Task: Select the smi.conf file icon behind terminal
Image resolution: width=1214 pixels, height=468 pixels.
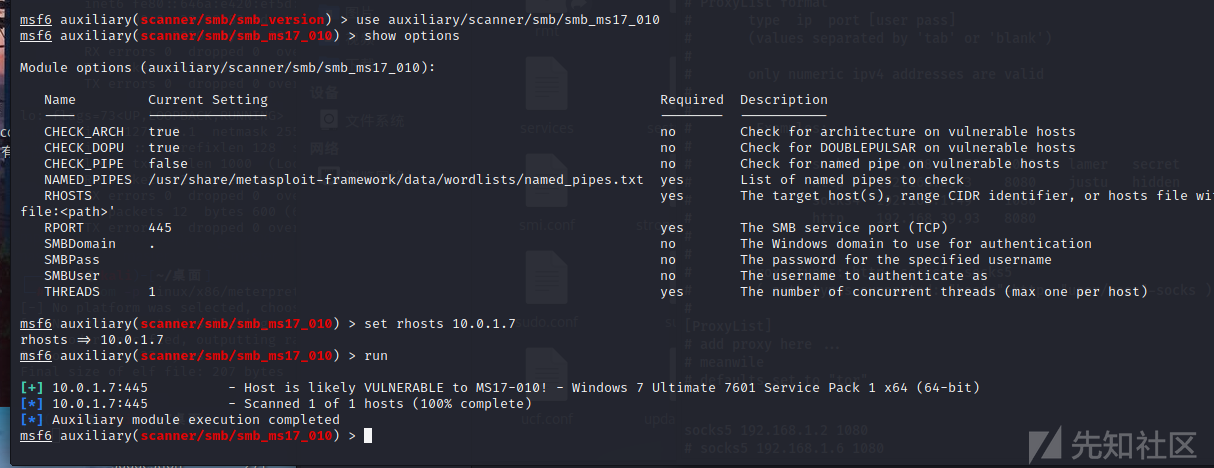Action: click(546, 193)
